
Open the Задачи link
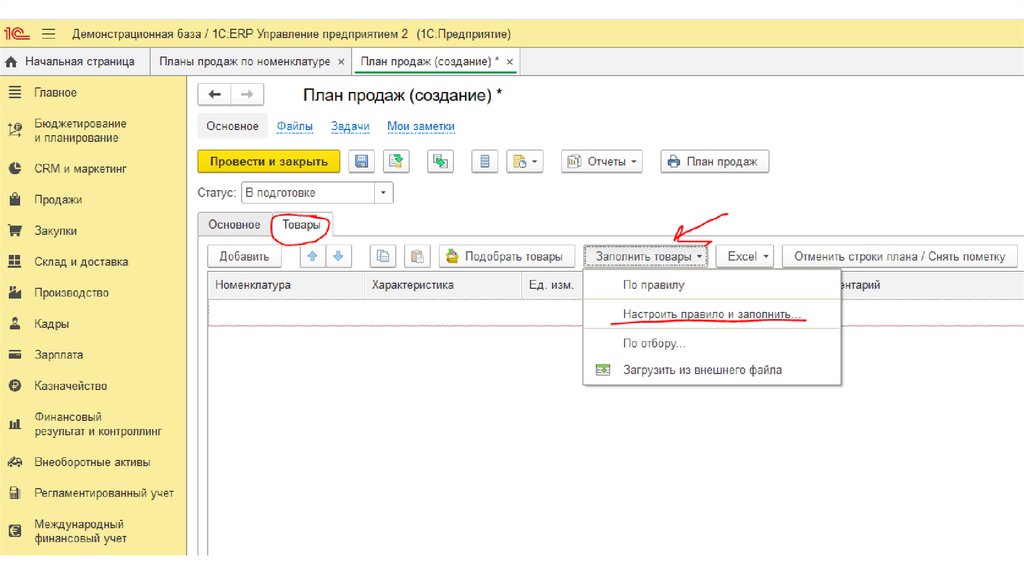[350, 126]
